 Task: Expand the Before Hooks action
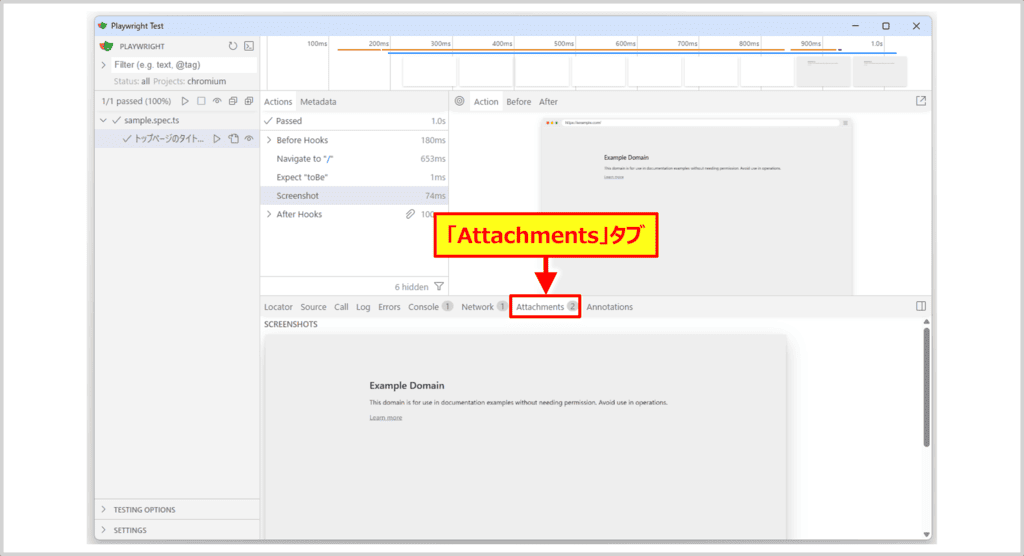(x=268, y=140)
